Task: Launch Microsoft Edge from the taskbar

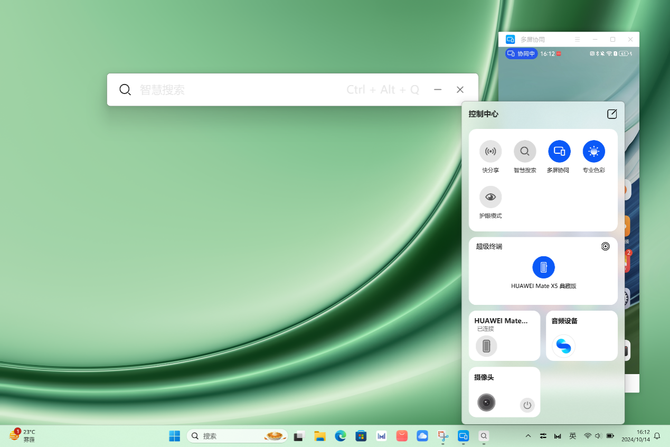Action: pos(340,436)
